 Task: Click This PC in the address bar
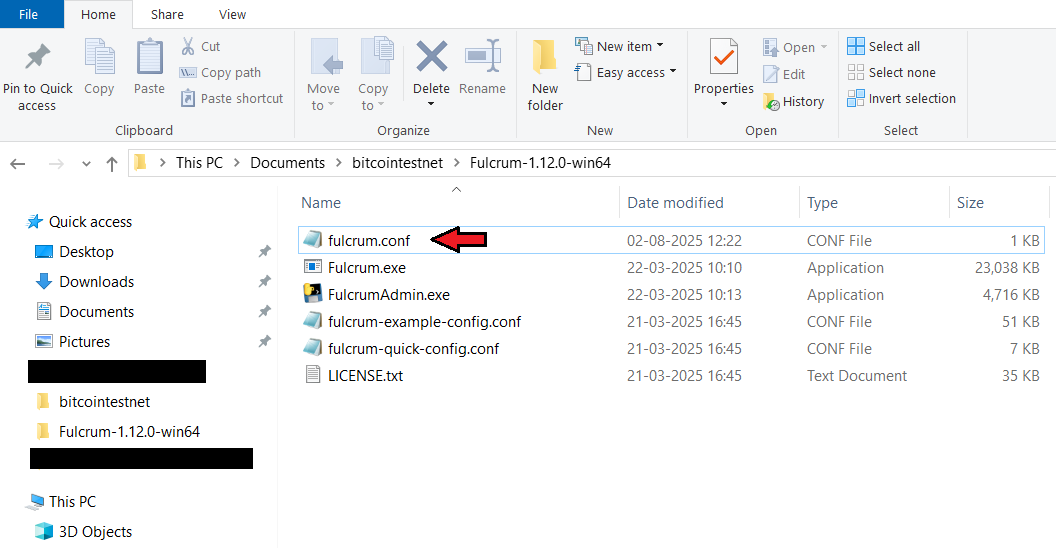pyautogui.click(x=199, y=163)
